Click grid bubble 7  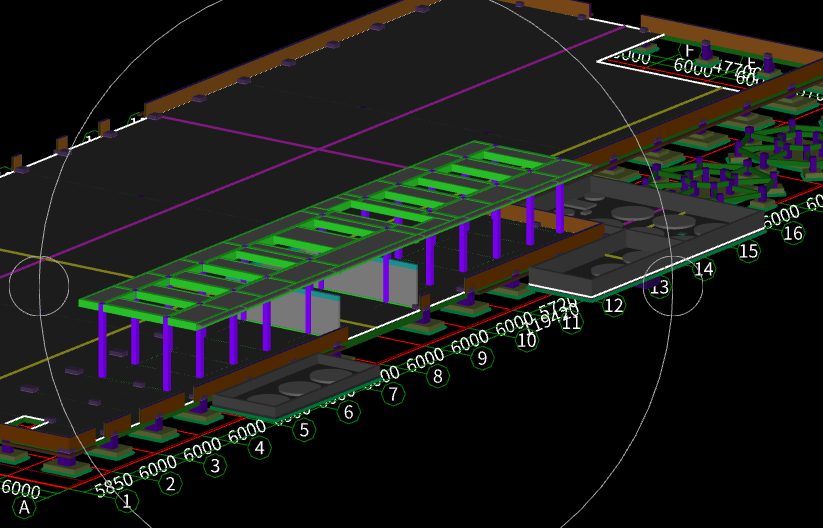click(x=393, y=394)
